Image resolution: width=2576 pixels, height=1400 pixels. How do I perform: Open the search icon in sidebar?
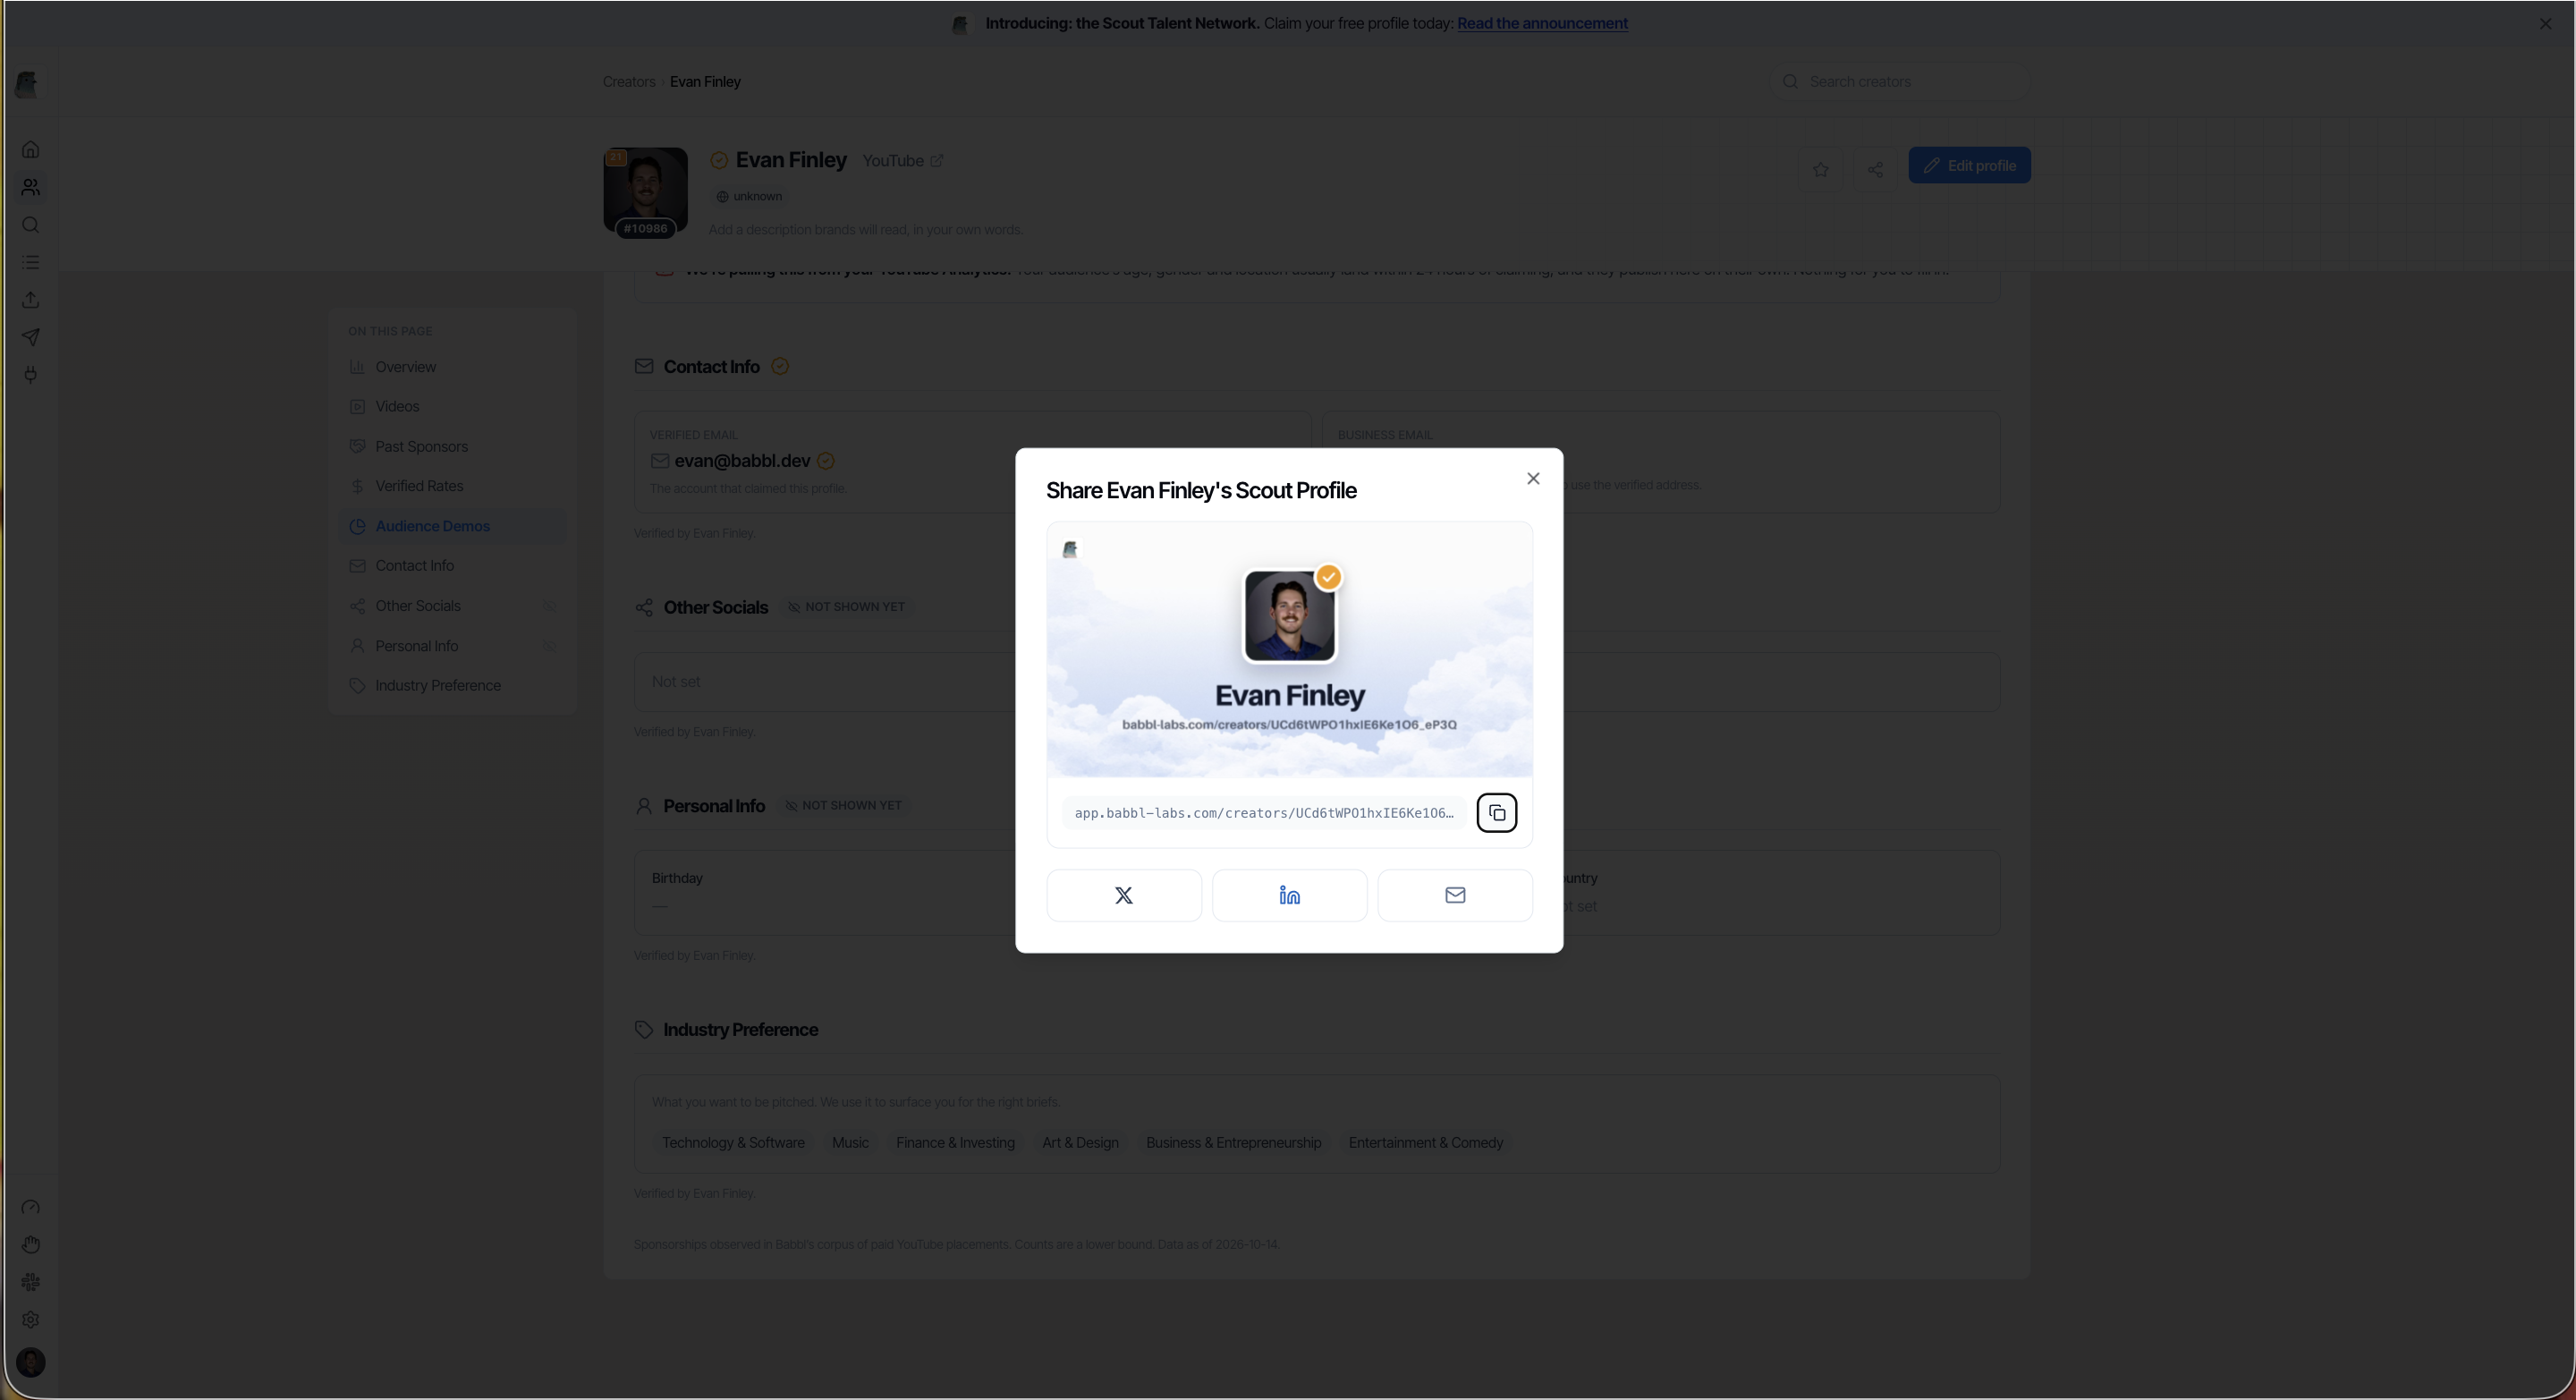[x=31, y=225]
